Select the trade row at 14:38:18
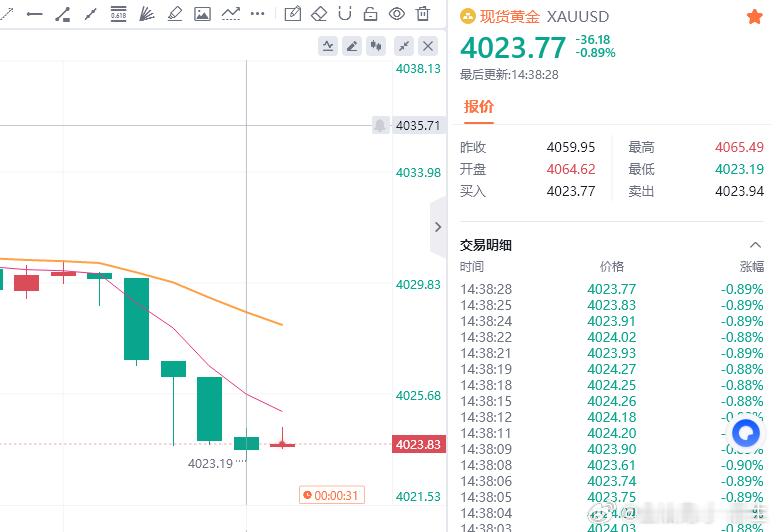776x532 pixels. [x=612, y=385]
